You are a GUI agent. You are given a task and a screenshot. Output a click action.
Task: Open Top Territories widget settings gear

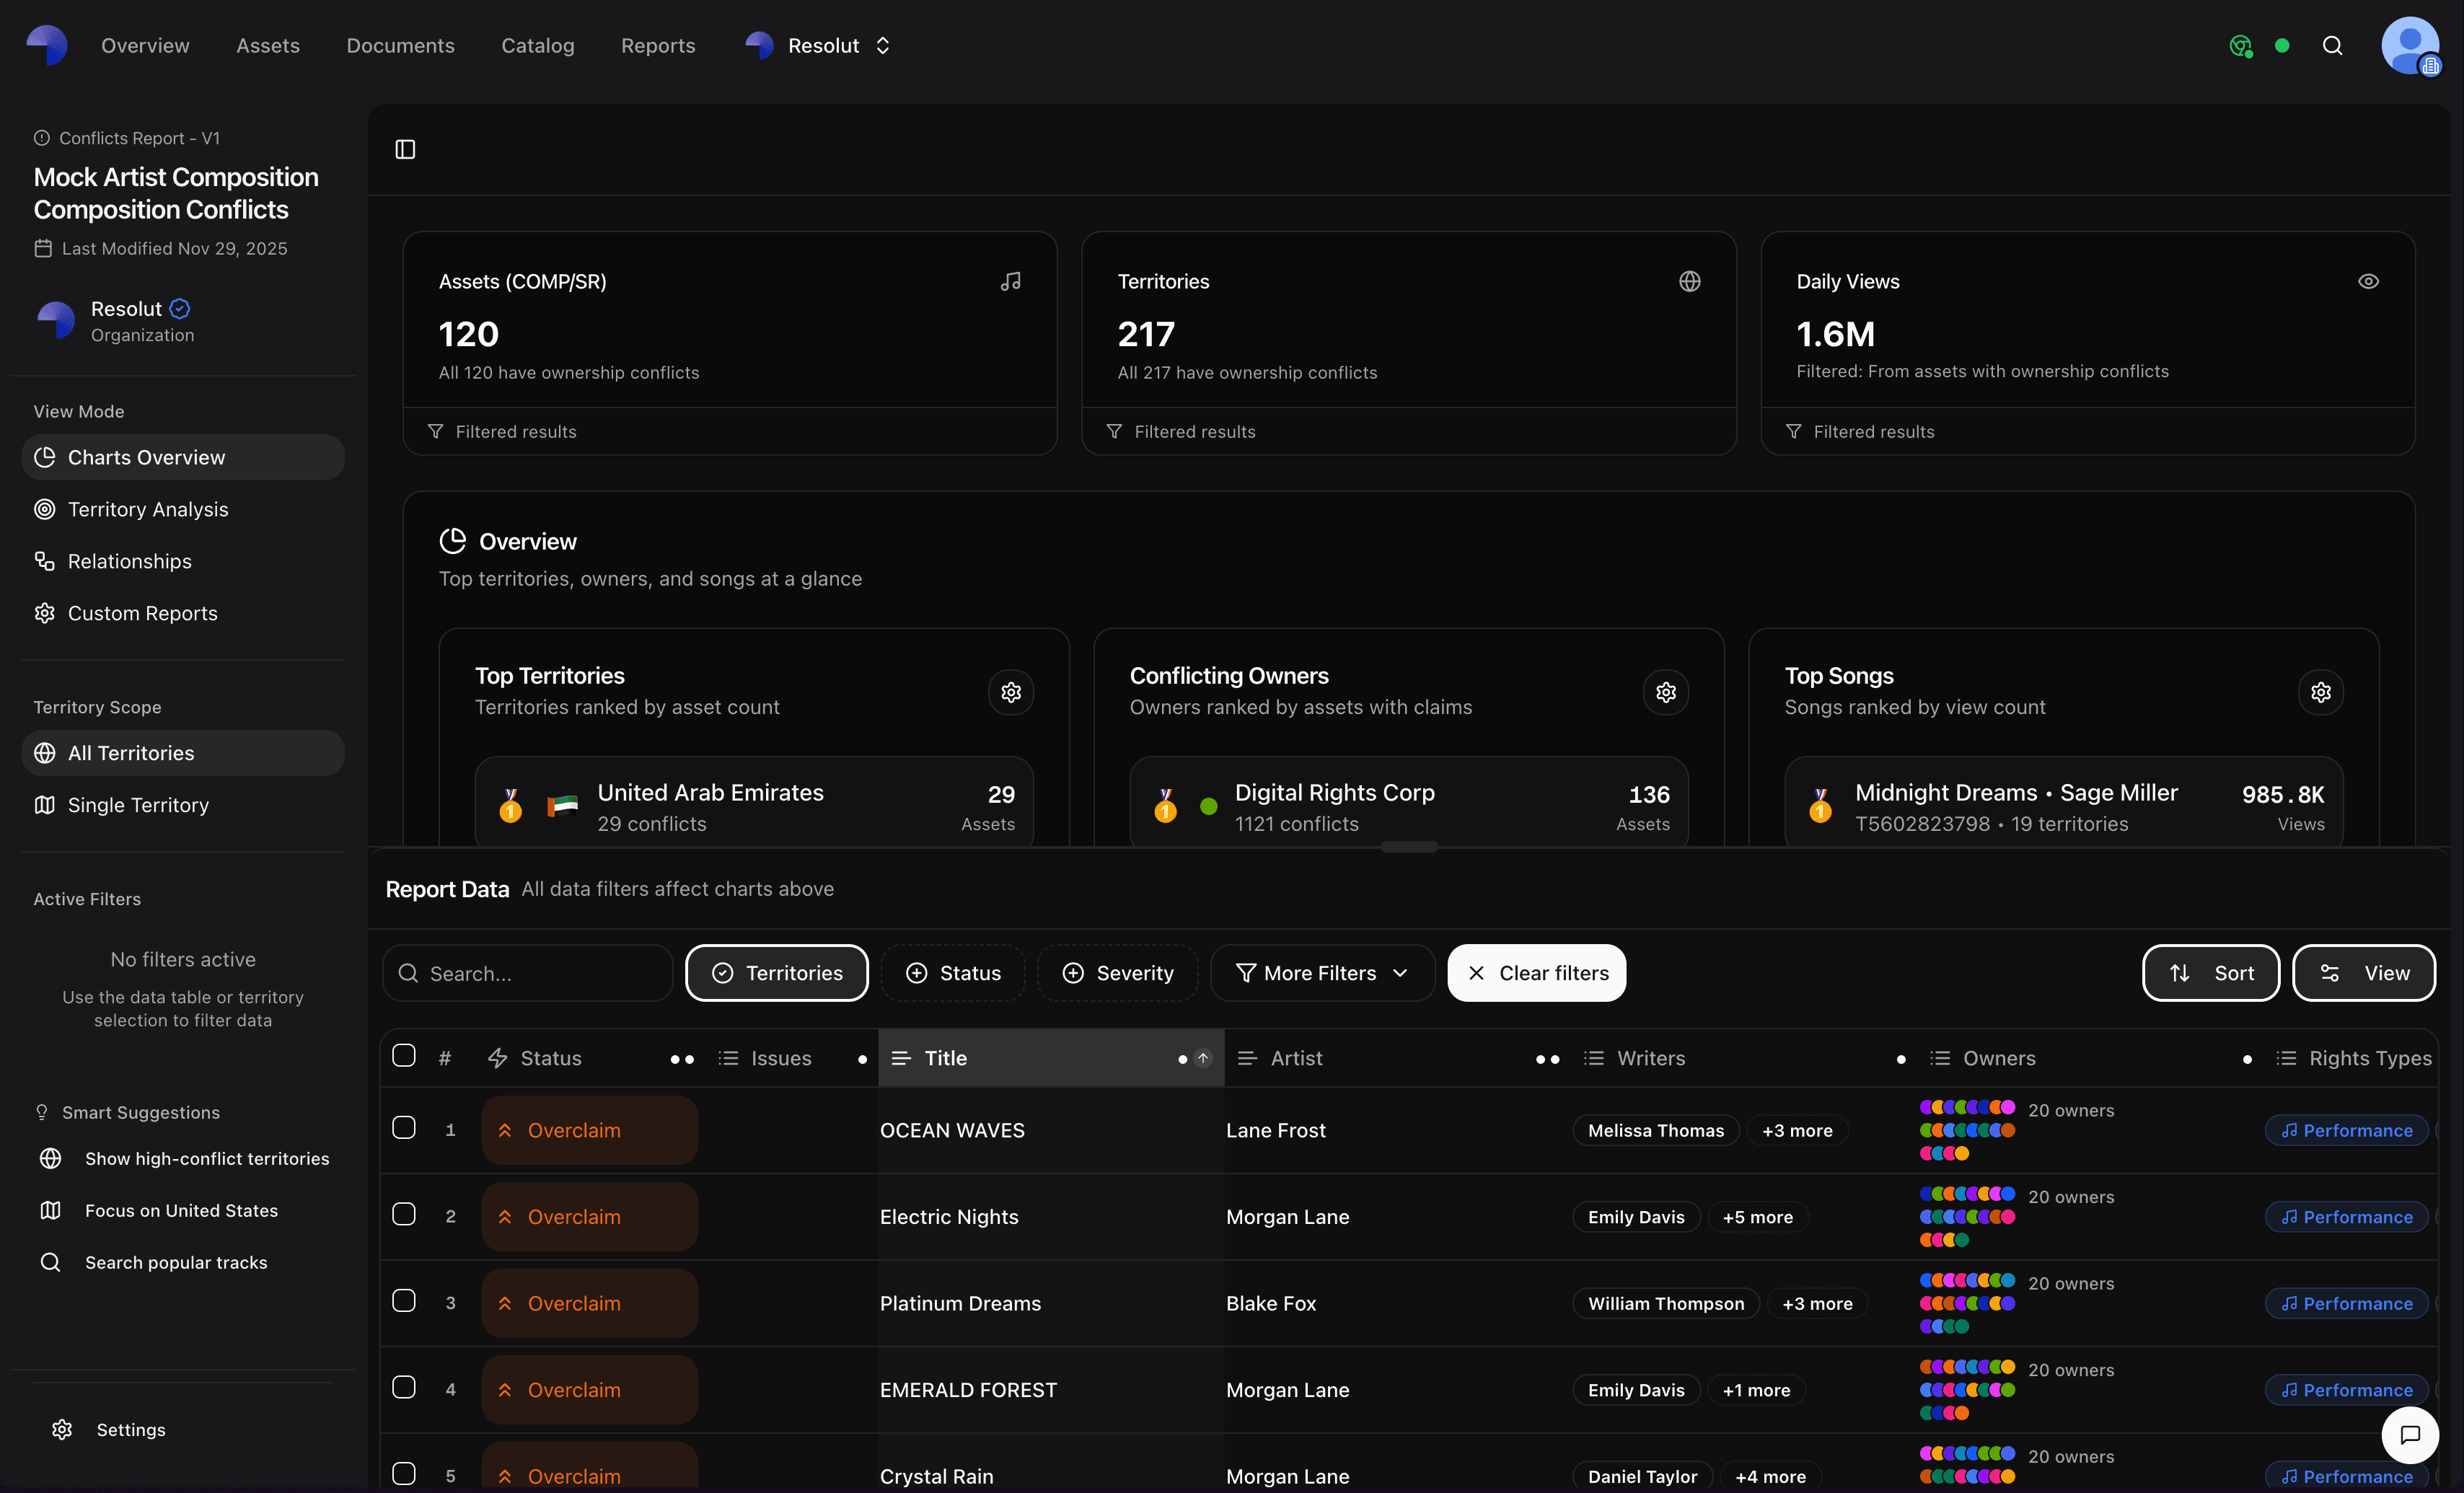click(1011, 692)
